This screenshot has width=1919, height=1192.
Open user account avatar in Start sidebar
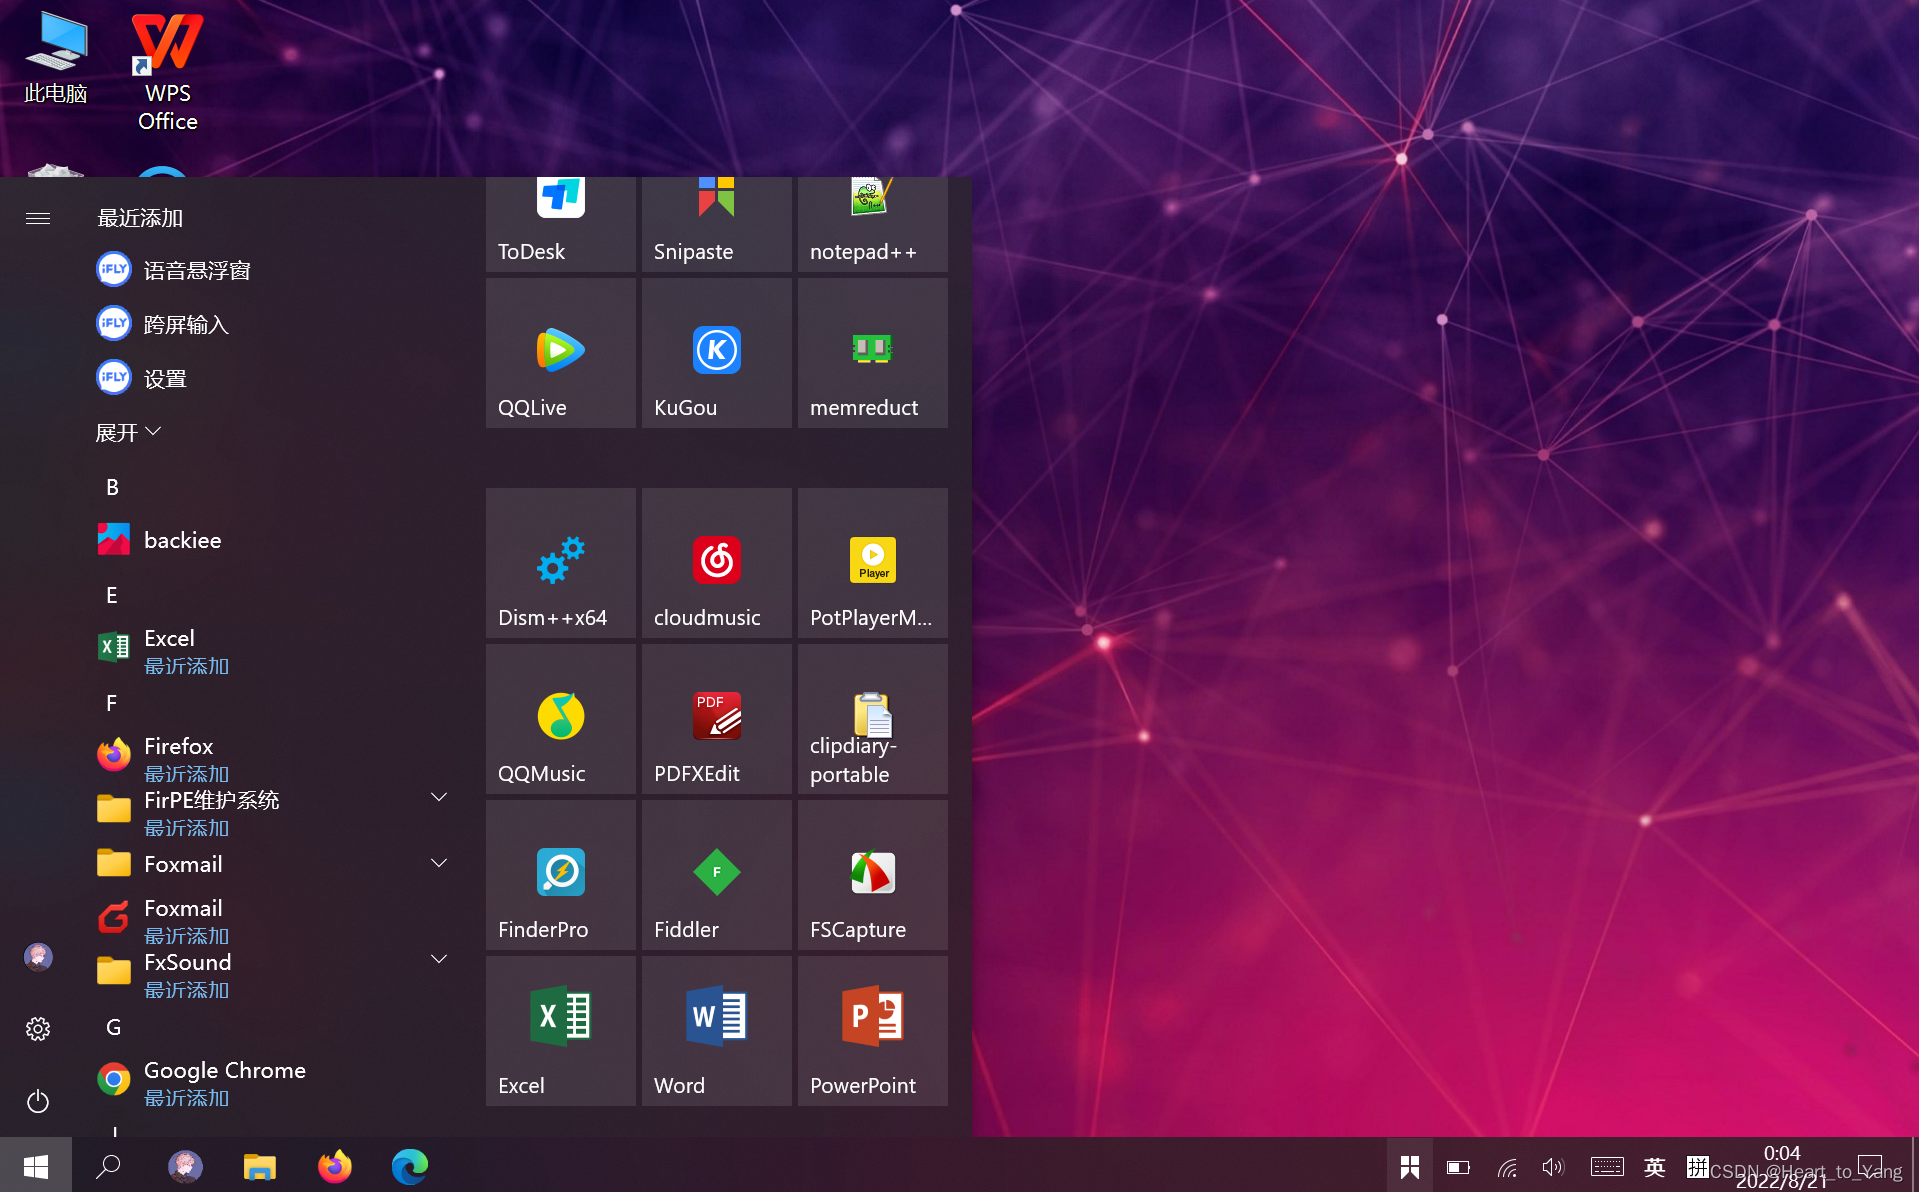point(38,957)
